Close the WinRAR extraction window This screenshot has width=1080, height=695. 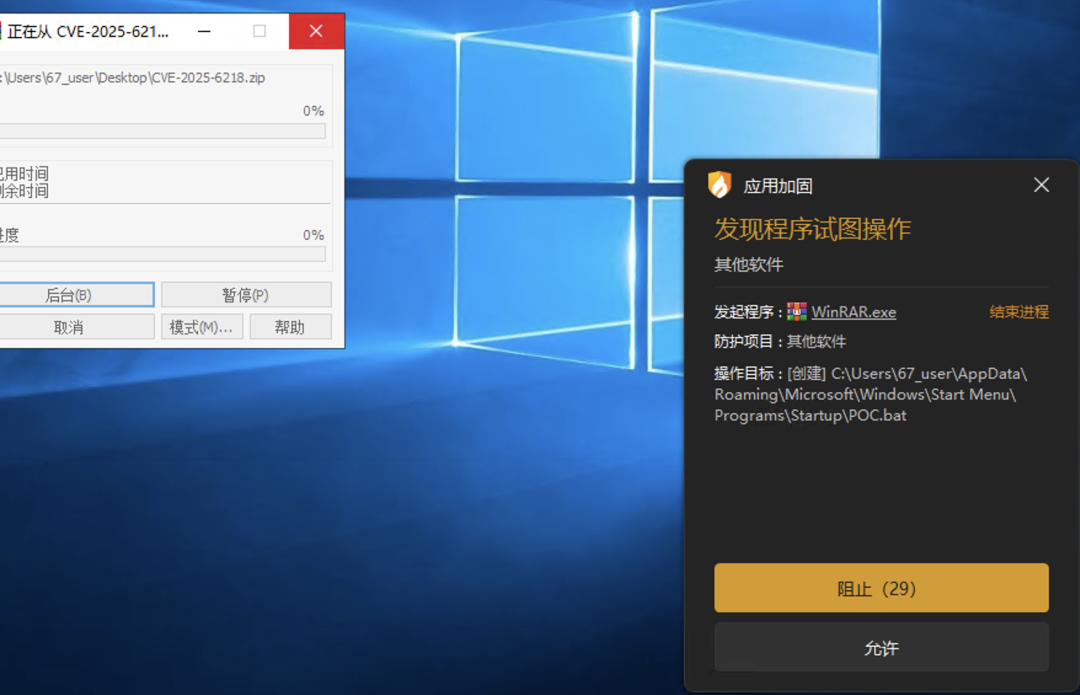click(316, 31)
